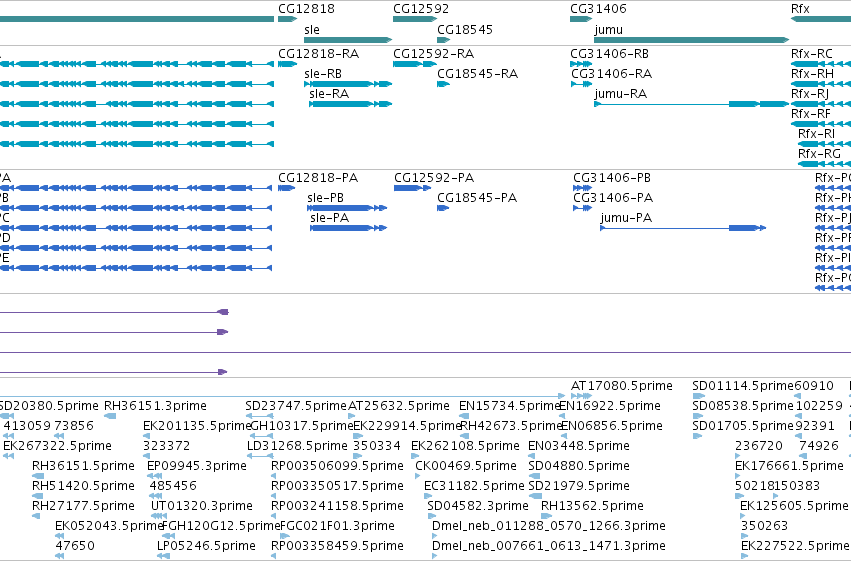This screenshot has width=851, height=561.
Task: Select transcript Rfx-RF
Action: (810, 114)
